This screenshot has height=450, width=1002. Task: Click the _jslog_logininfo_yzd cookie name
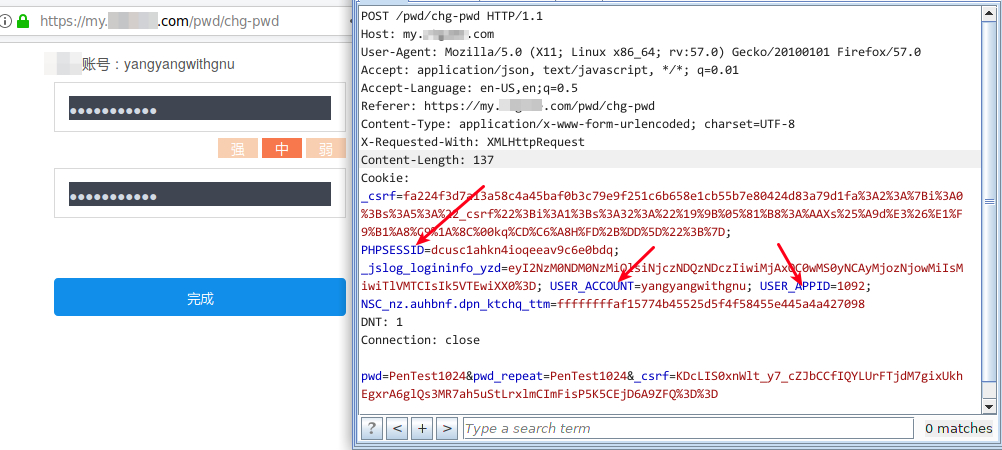431,268
